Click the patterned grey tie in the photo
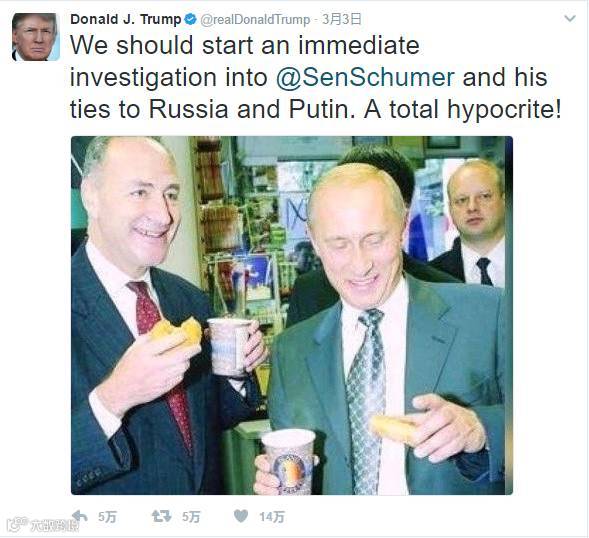 [x=366, y=400]
